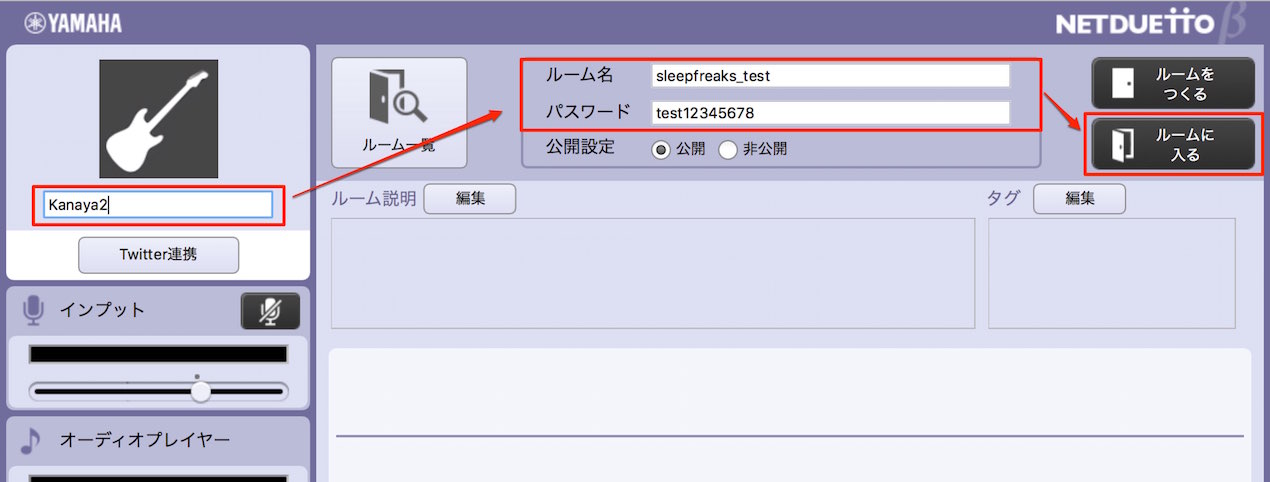Select the 非公開 radio button
The image size is (1270, 482).
click(x=728, y=149)
